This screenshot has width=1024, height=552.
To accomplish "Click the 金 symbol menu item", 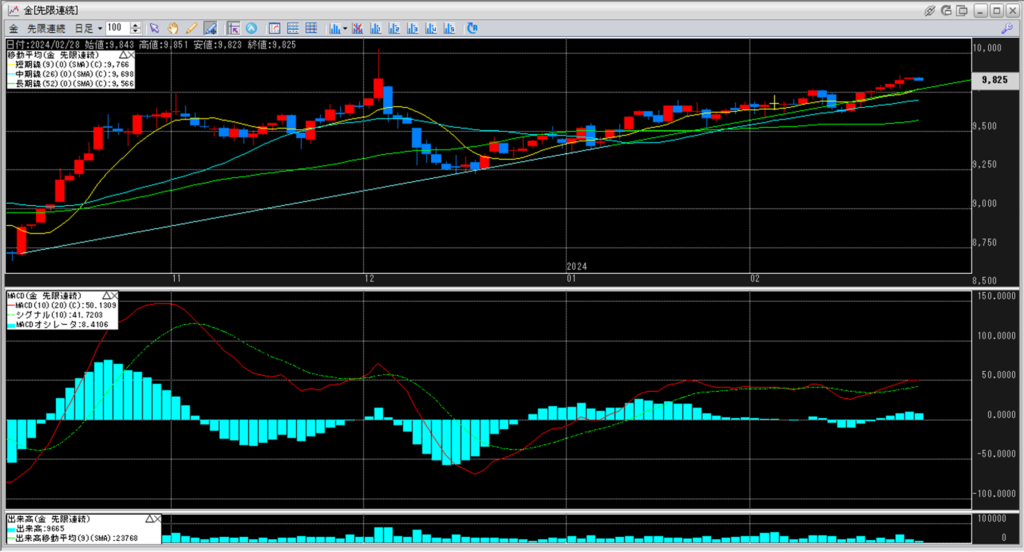I will [x=13, y=28].
